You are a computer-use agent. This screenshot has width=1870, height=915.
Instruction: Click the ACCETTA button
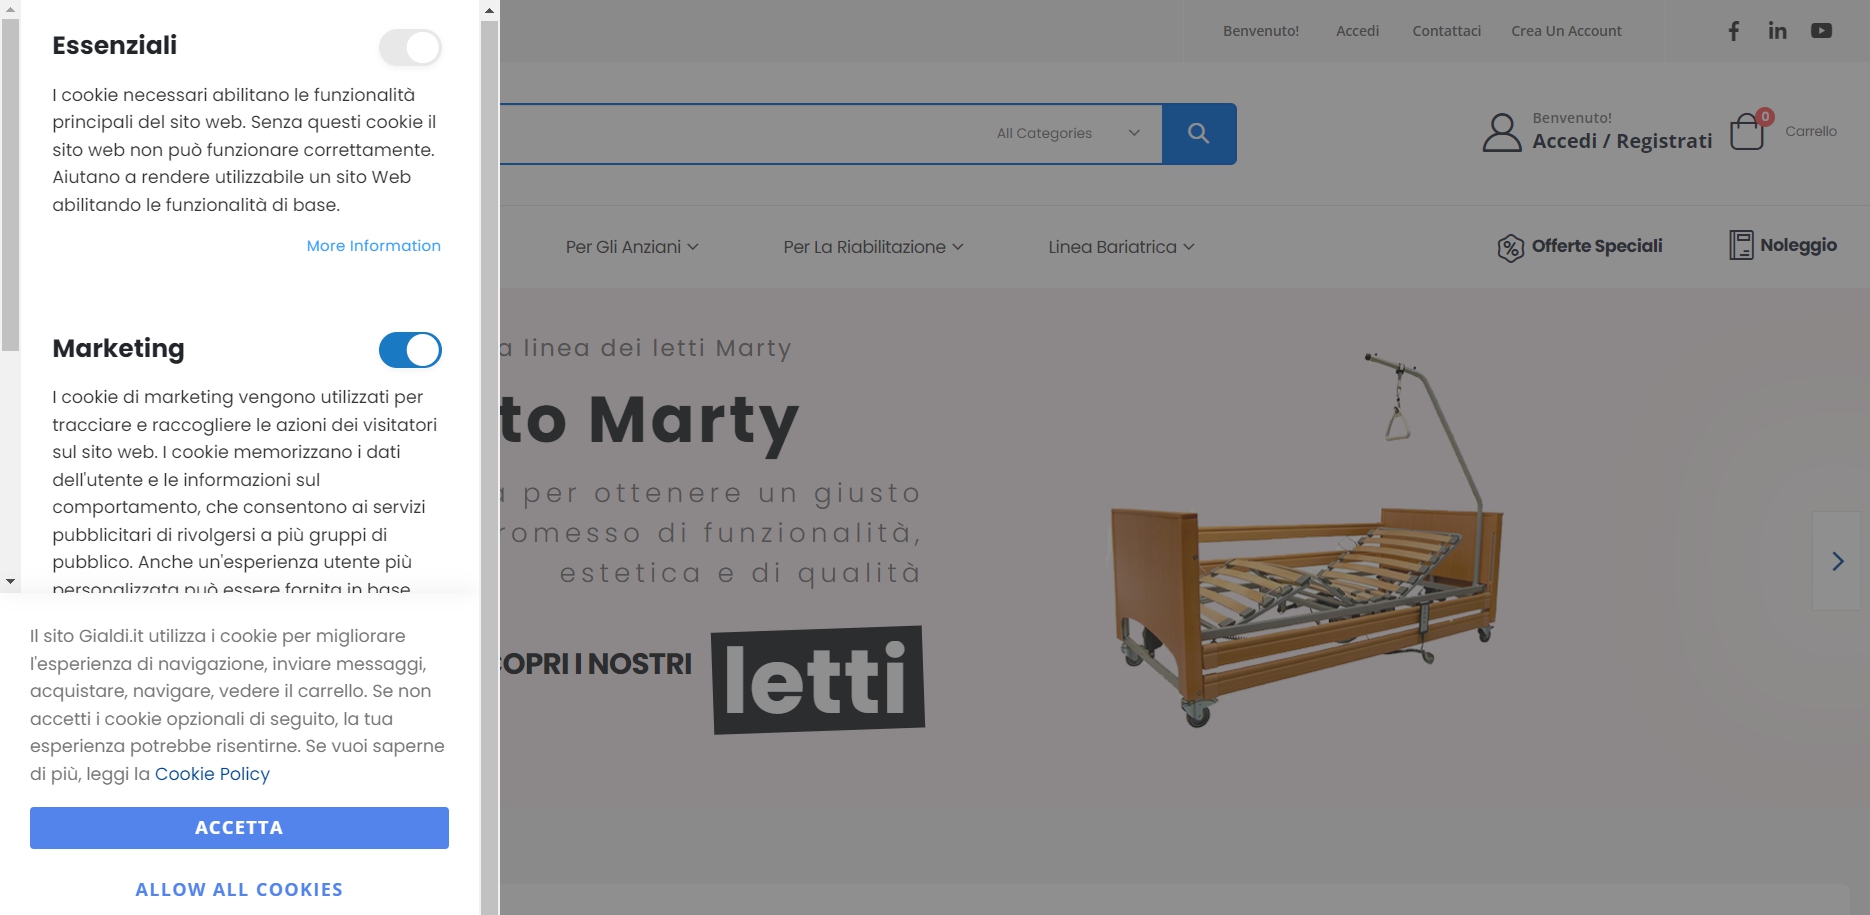click(239, 828)
